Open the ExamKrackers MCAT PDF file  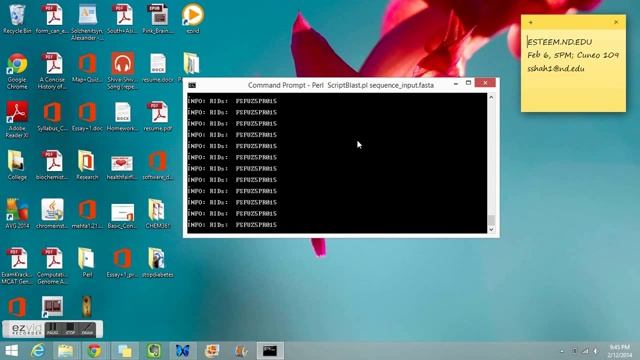[x=17, y=266]
